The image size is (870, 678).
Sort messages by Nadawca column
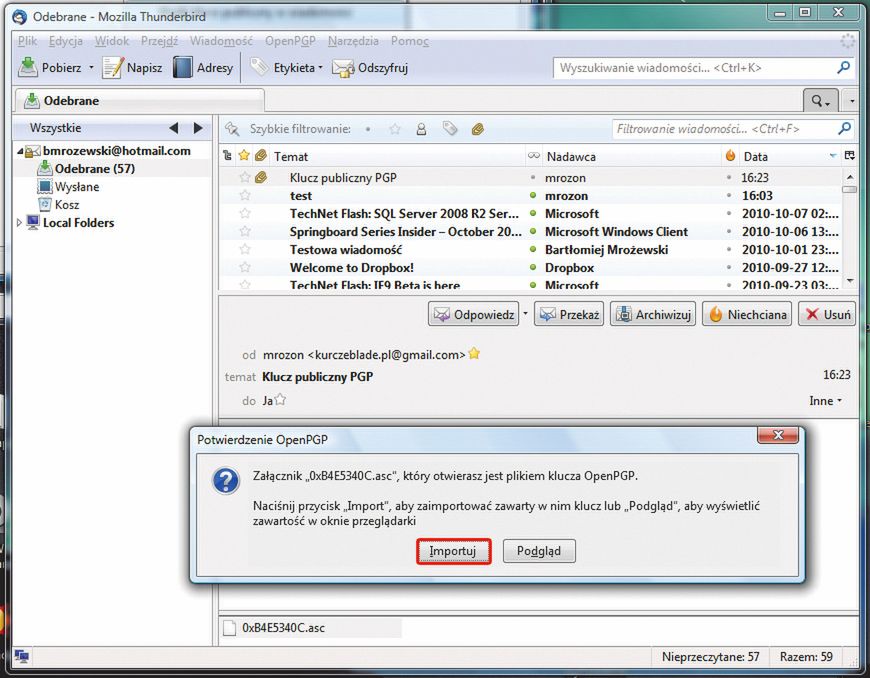tap(633, 156)
